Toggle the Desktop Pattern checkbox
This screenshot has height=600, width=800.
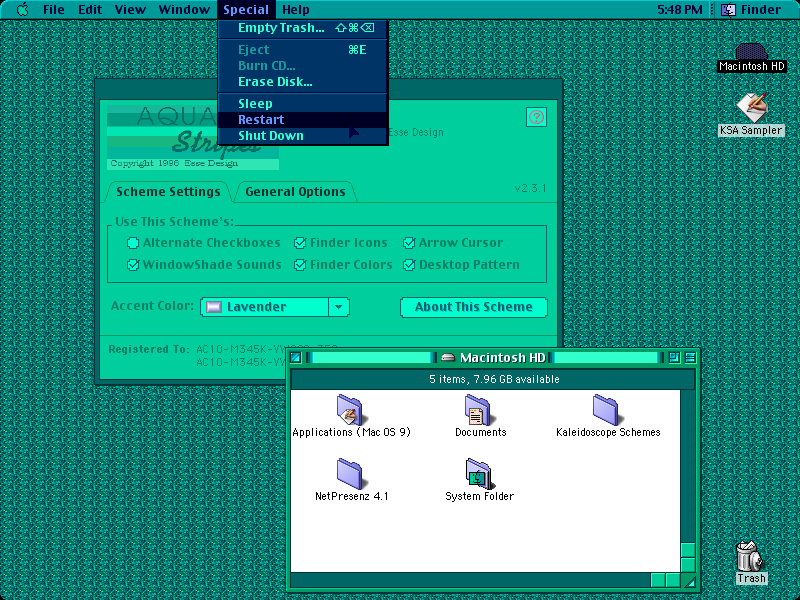(x=461, y=265)
